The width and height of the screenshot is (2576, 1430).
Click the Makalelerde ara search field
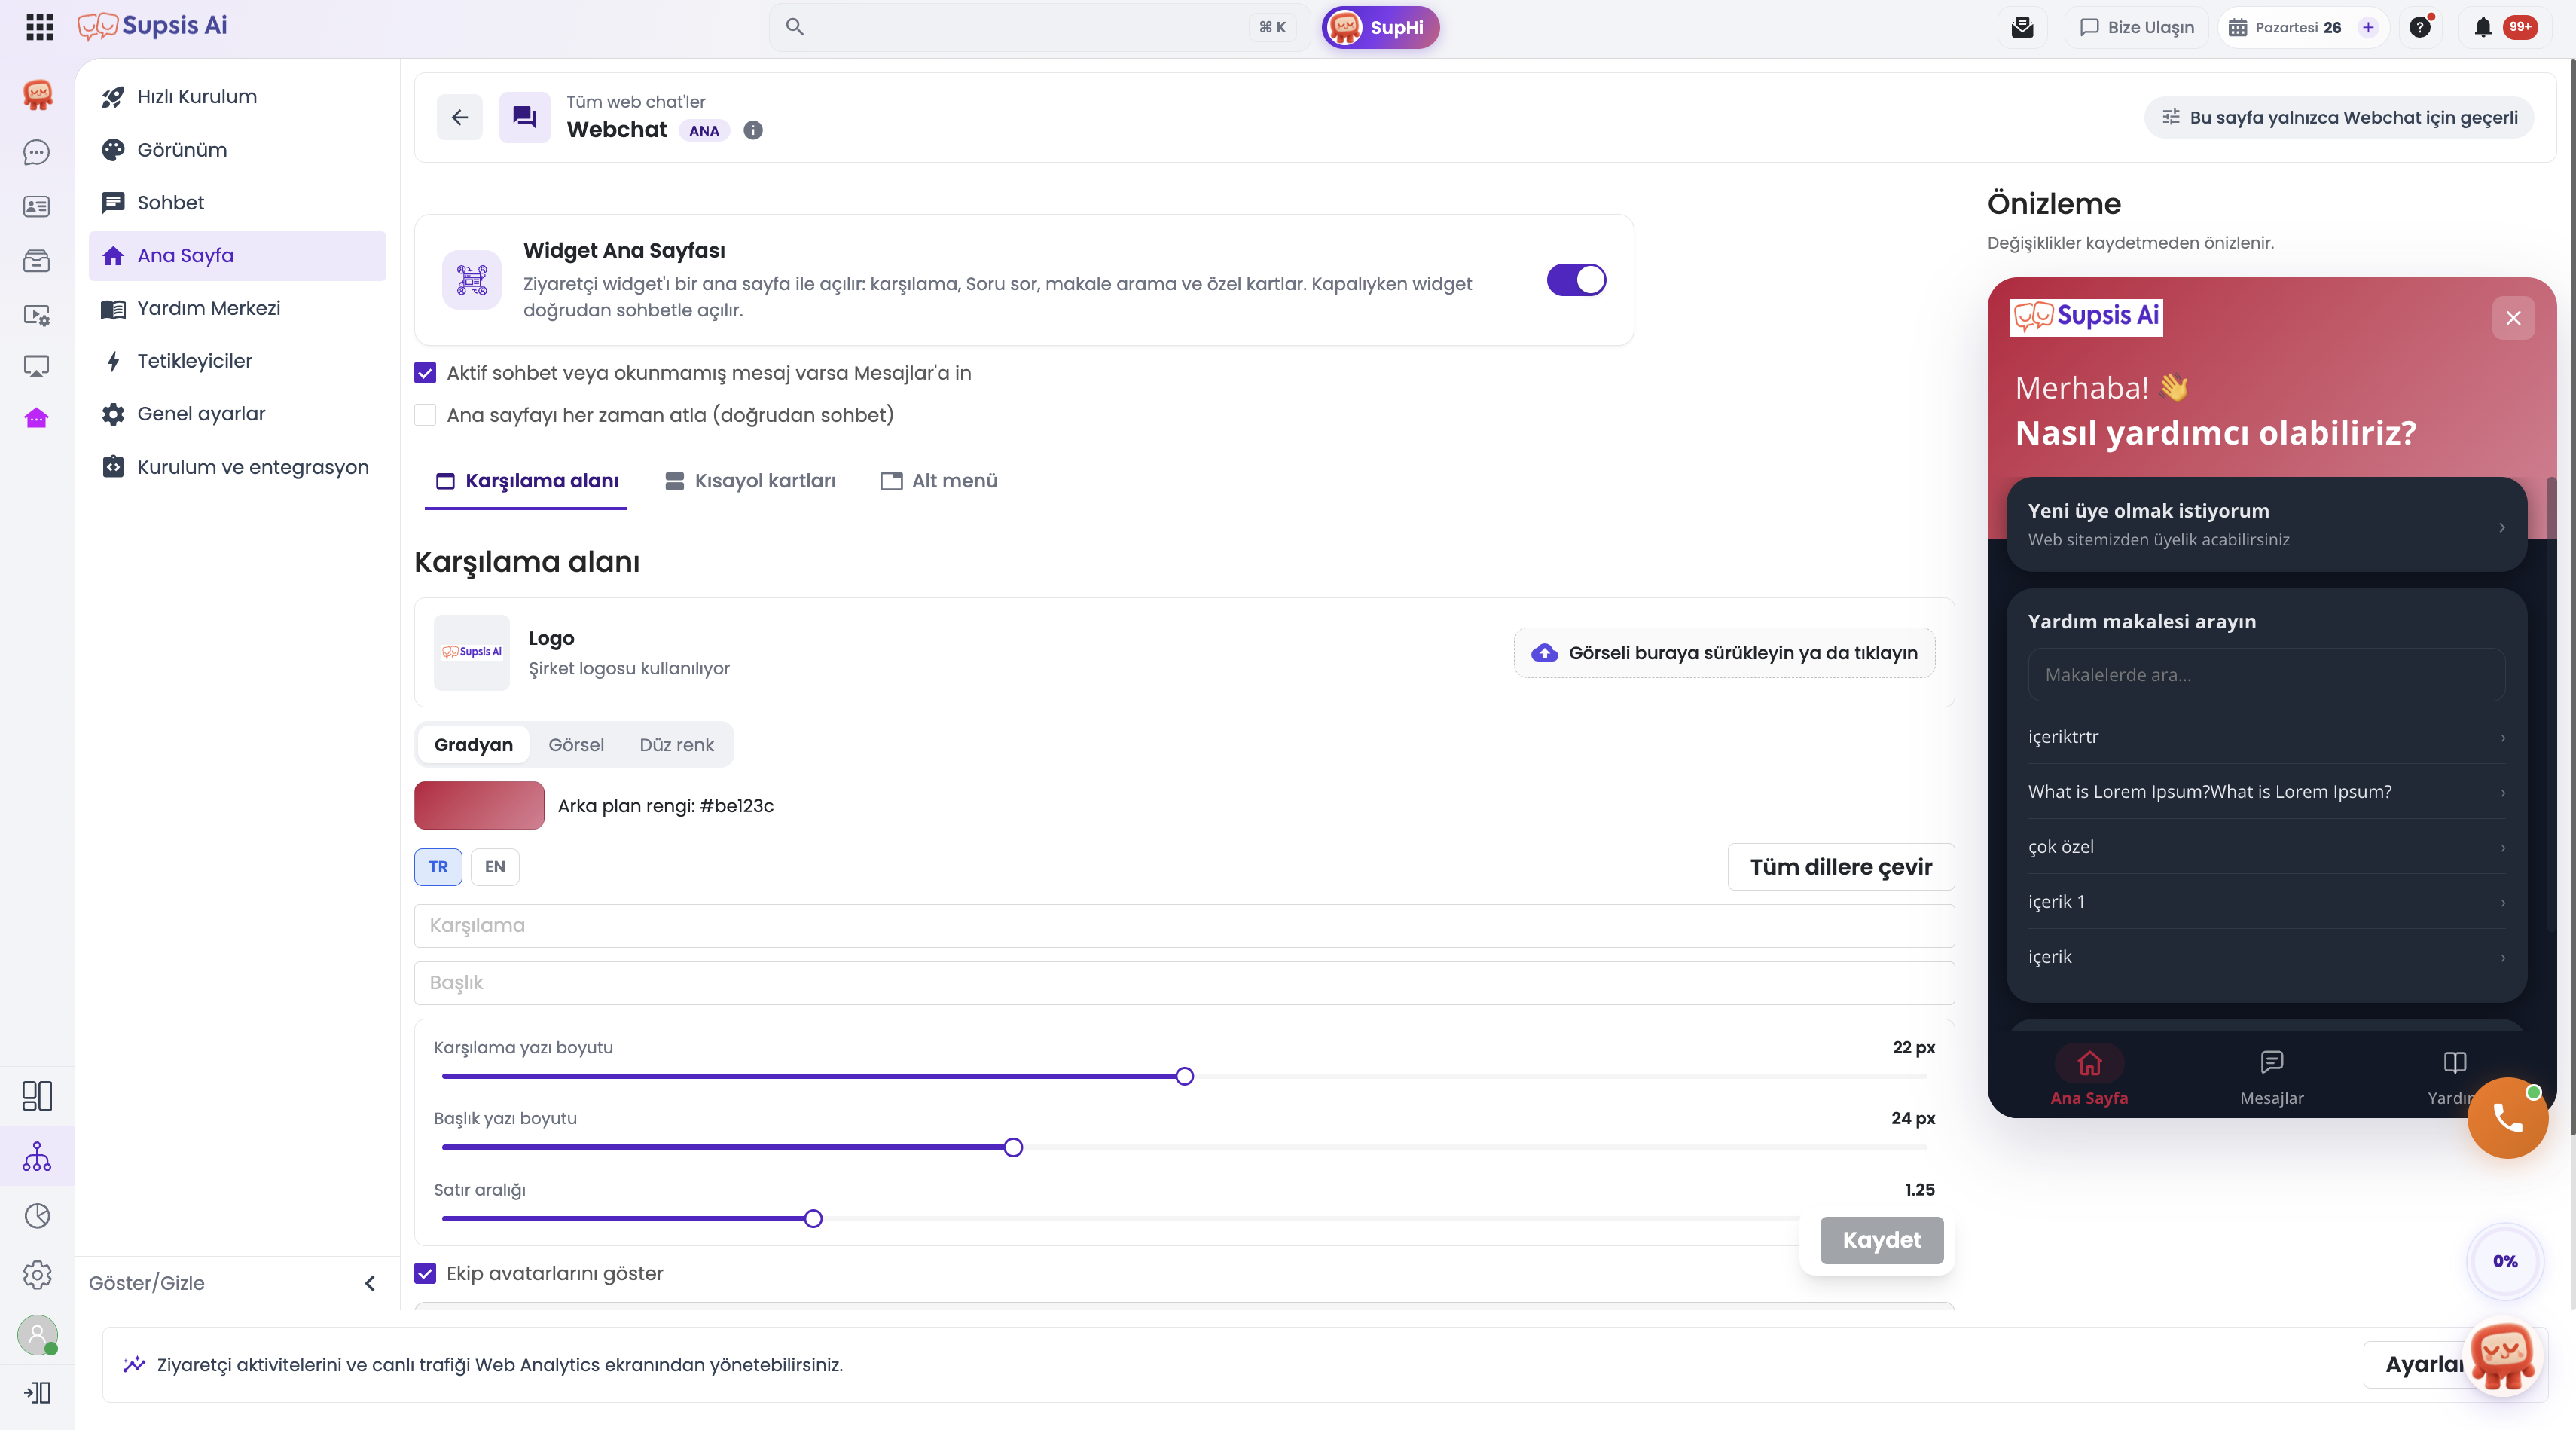pyautogui.click(x=2266, y=675)
